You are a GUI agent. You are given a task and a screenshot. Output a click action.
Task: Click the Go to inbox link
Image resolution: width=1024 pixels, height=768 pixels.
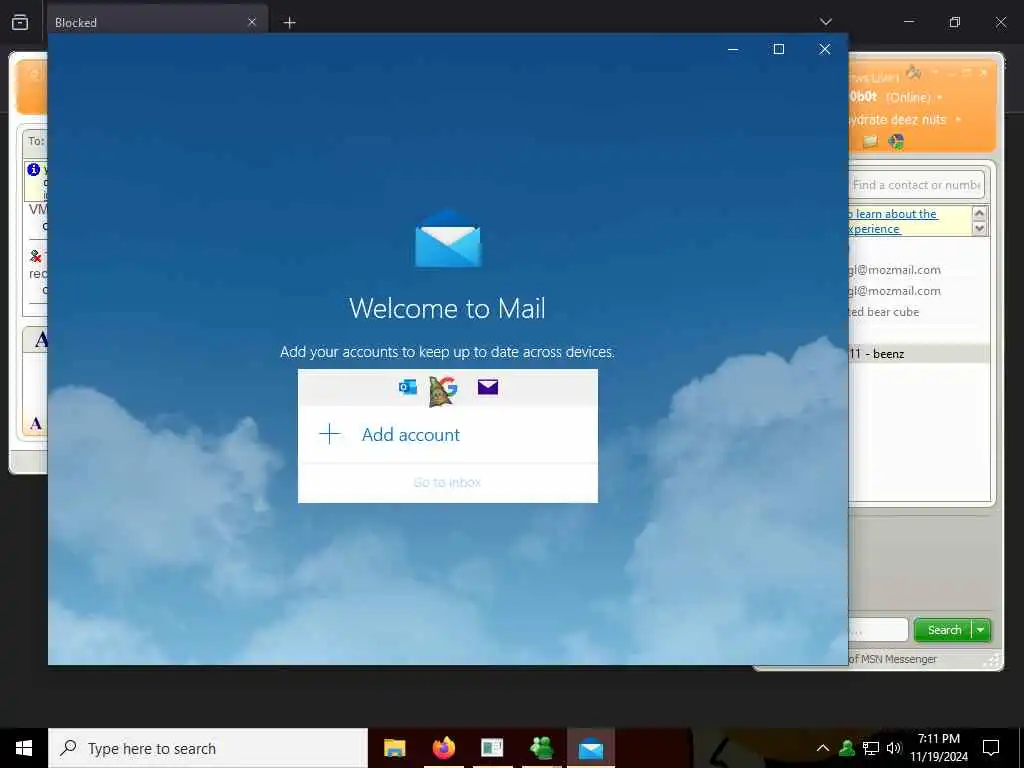[447, 483]
